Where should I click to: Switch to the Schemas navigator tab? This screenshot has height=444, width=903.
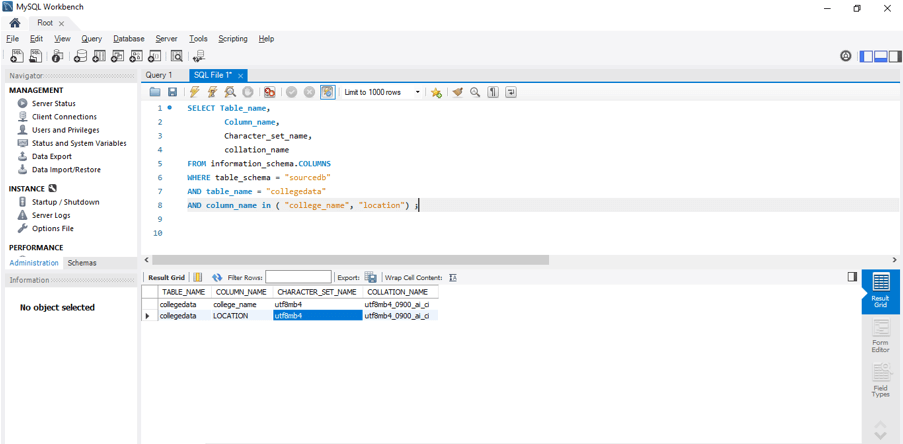pyautogui.click(x=82, y=263)
